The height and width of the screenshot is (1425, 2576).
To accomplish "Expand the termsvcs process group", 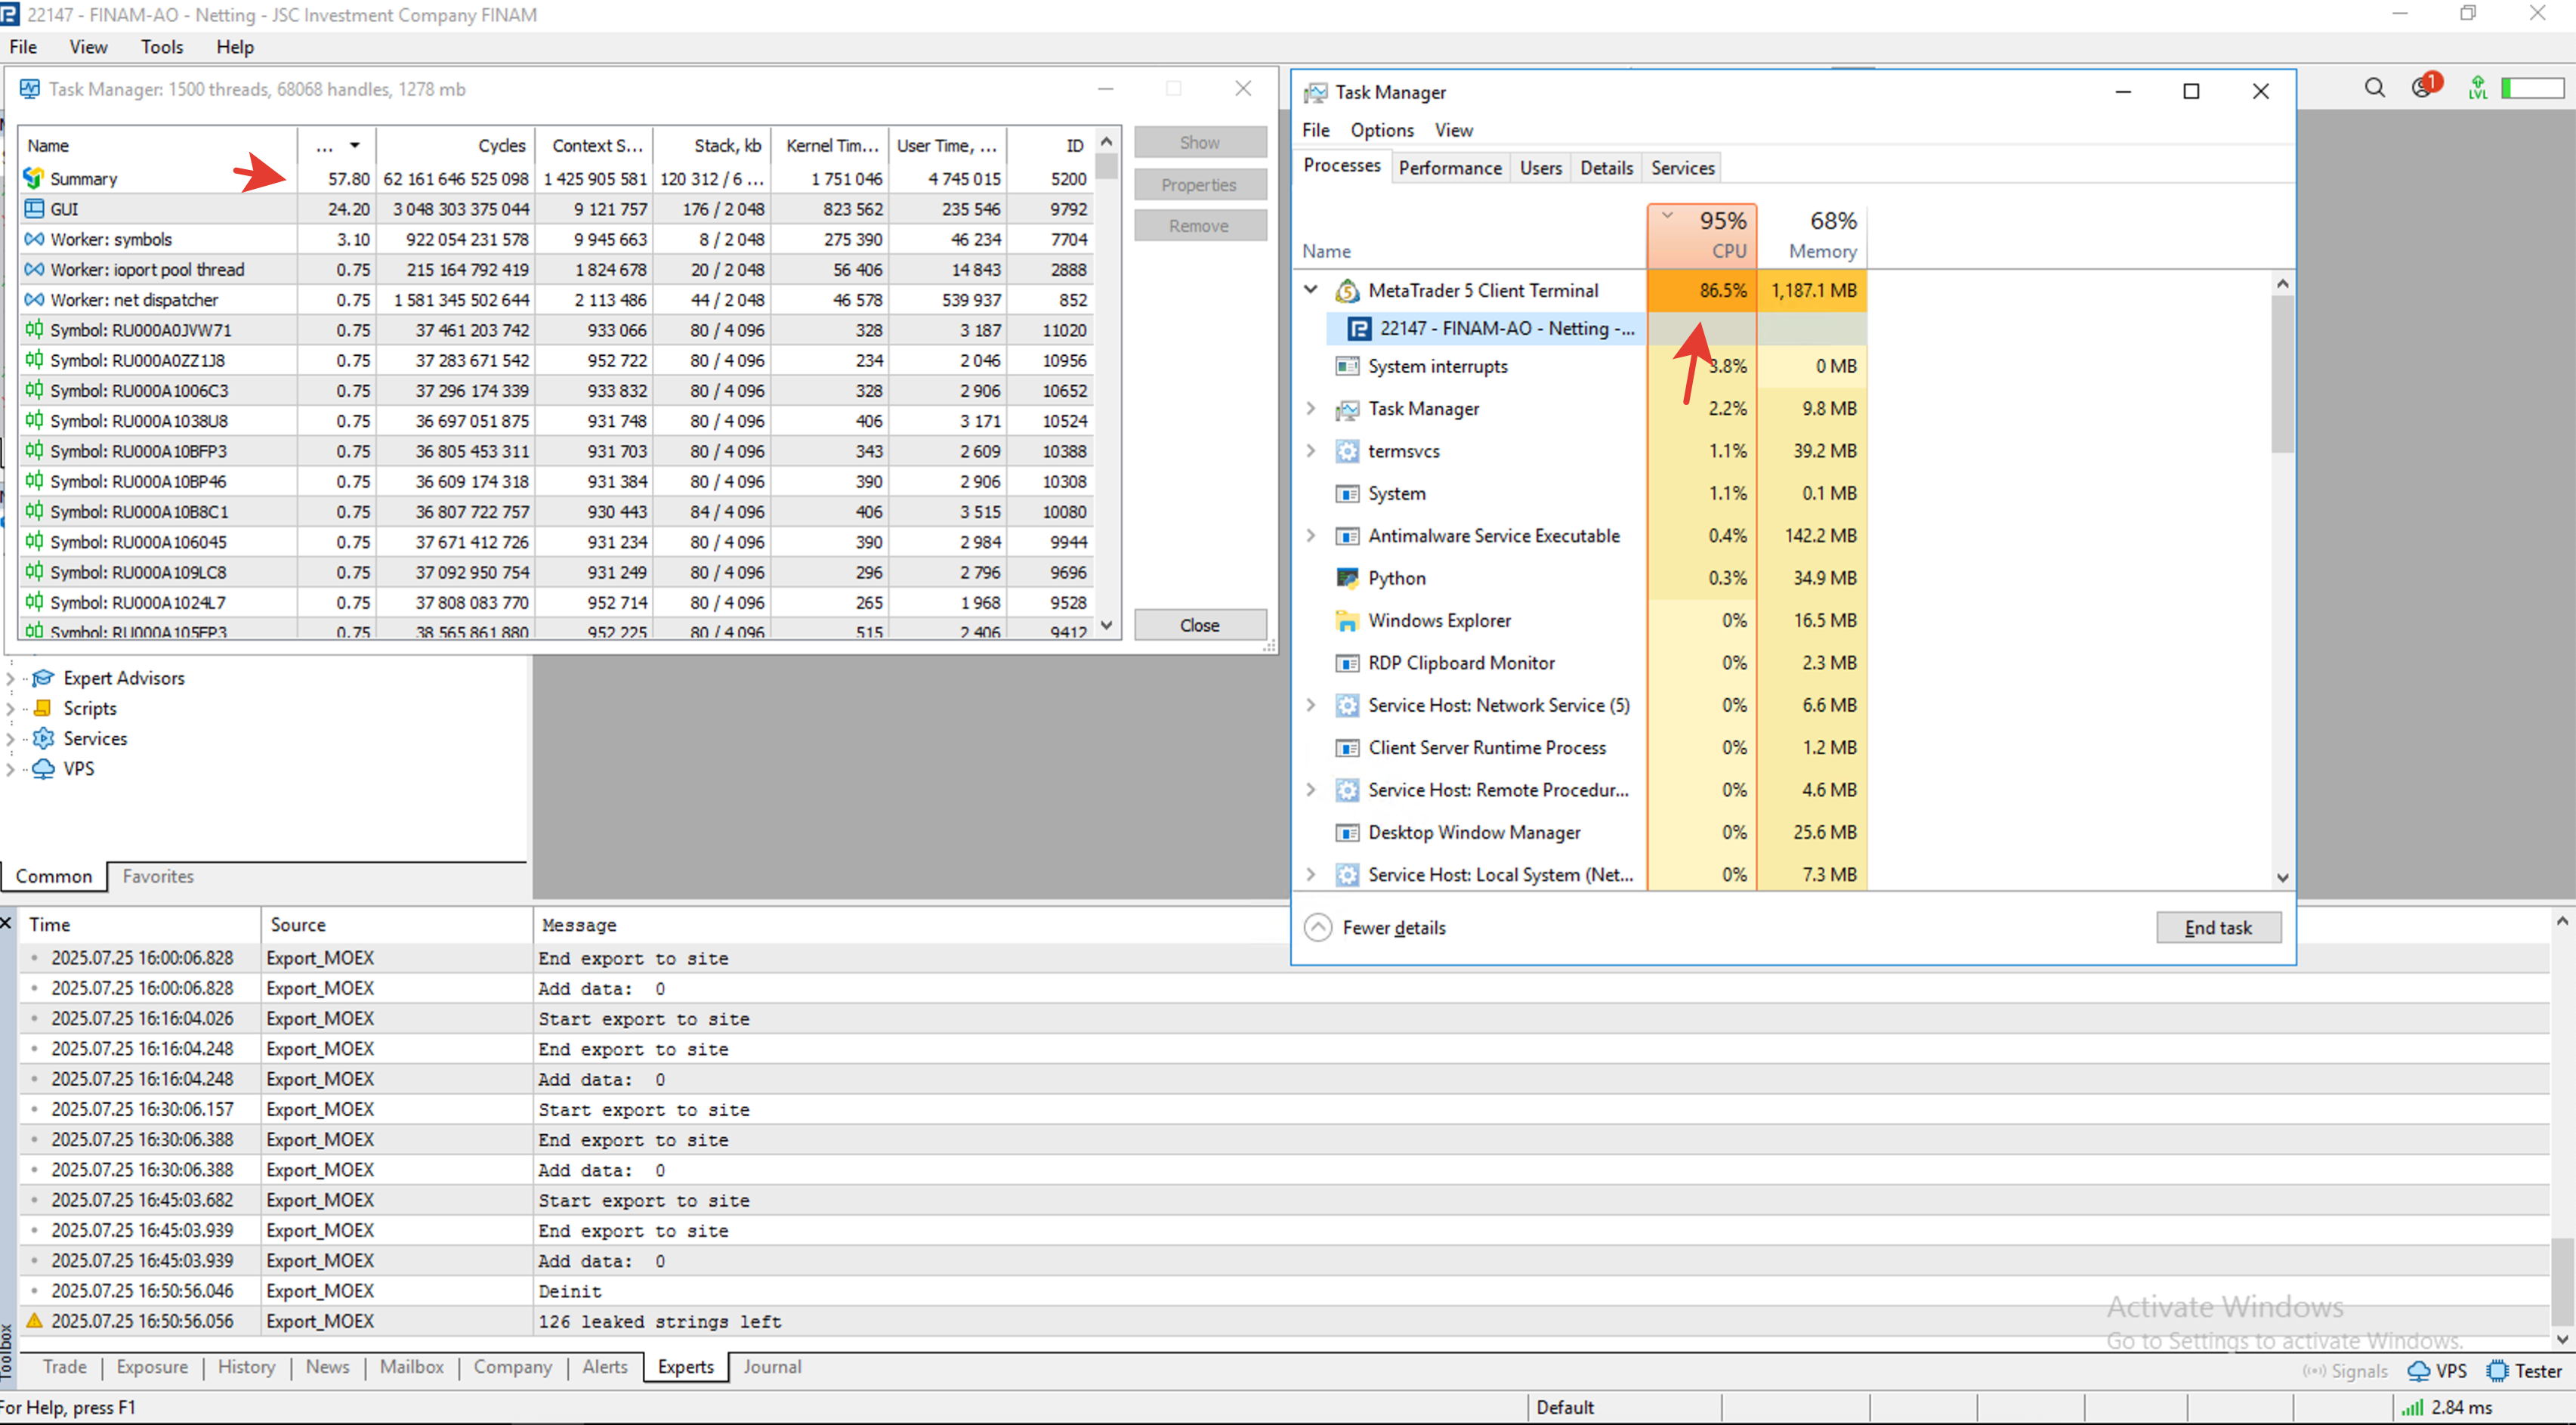I will [1311, 451].
